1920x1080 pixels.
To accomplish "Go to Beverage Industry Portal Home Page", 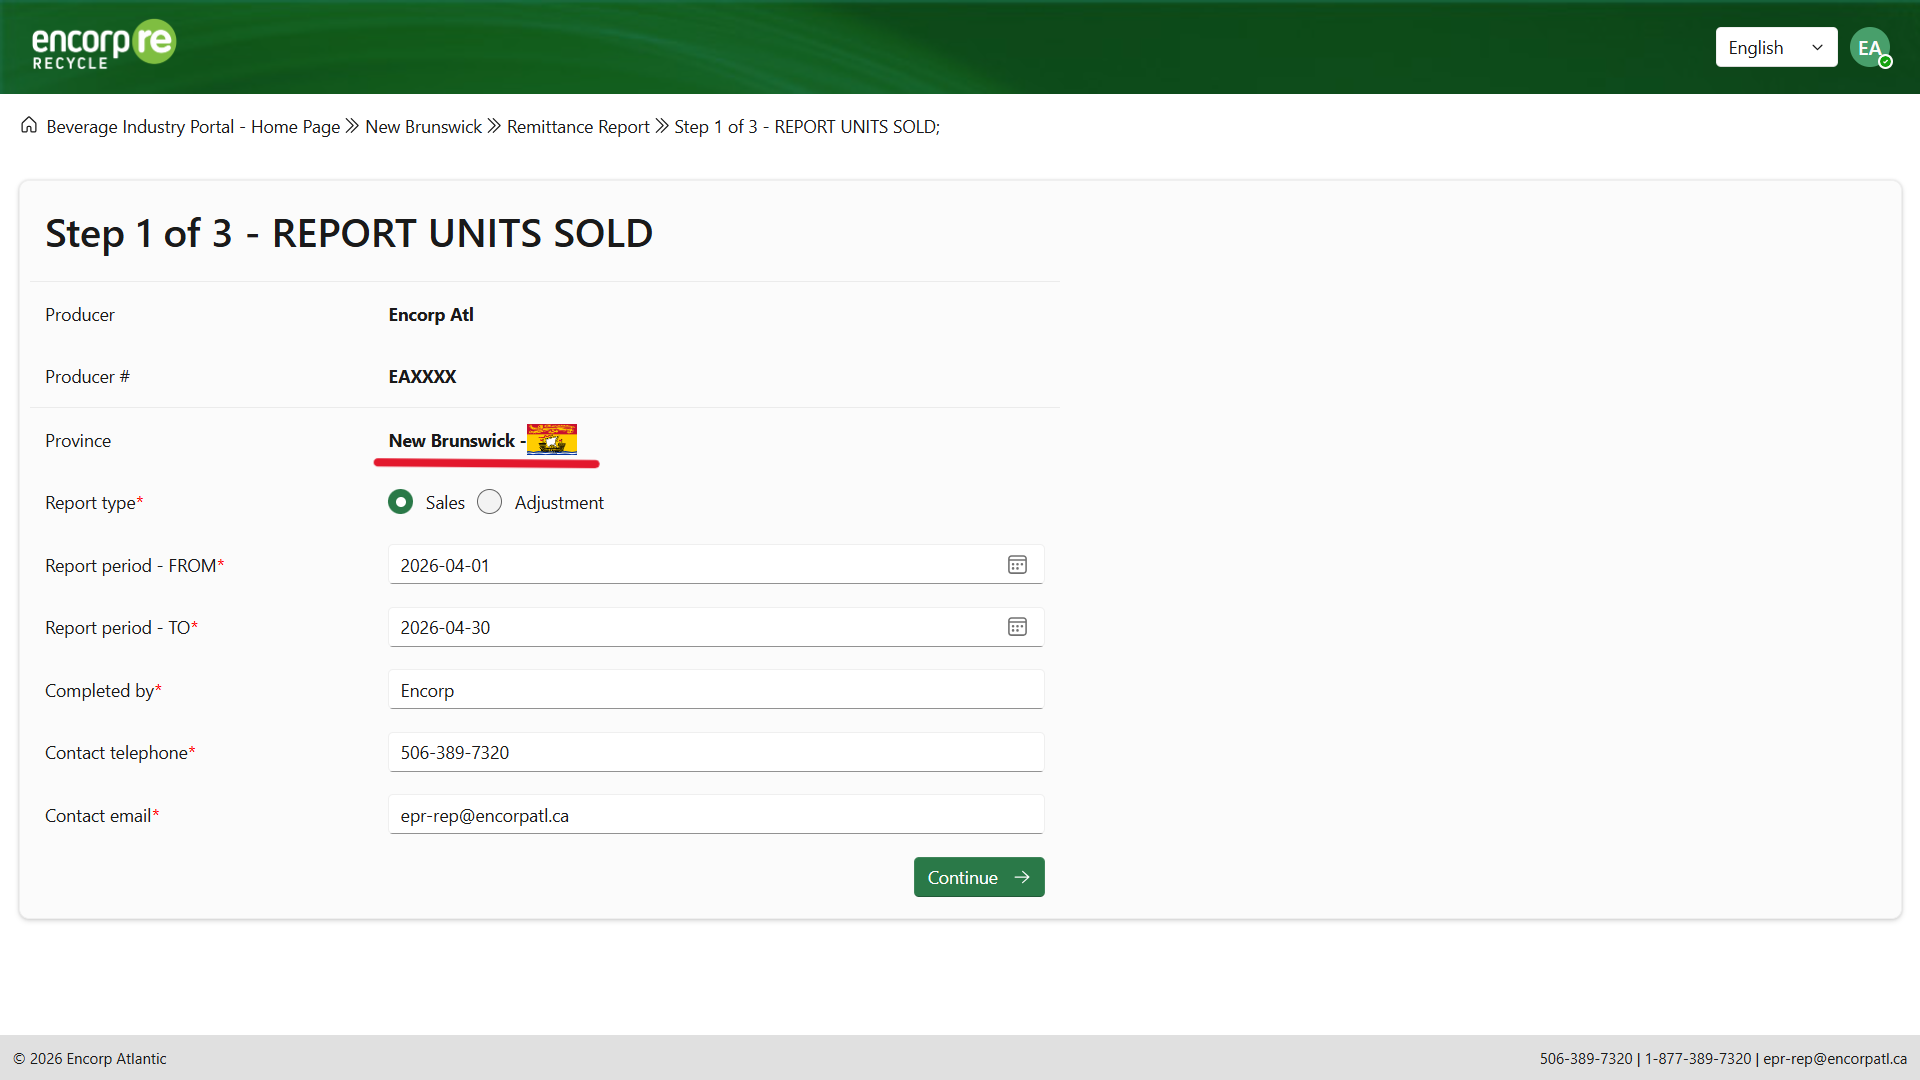I will click(193, 127).
